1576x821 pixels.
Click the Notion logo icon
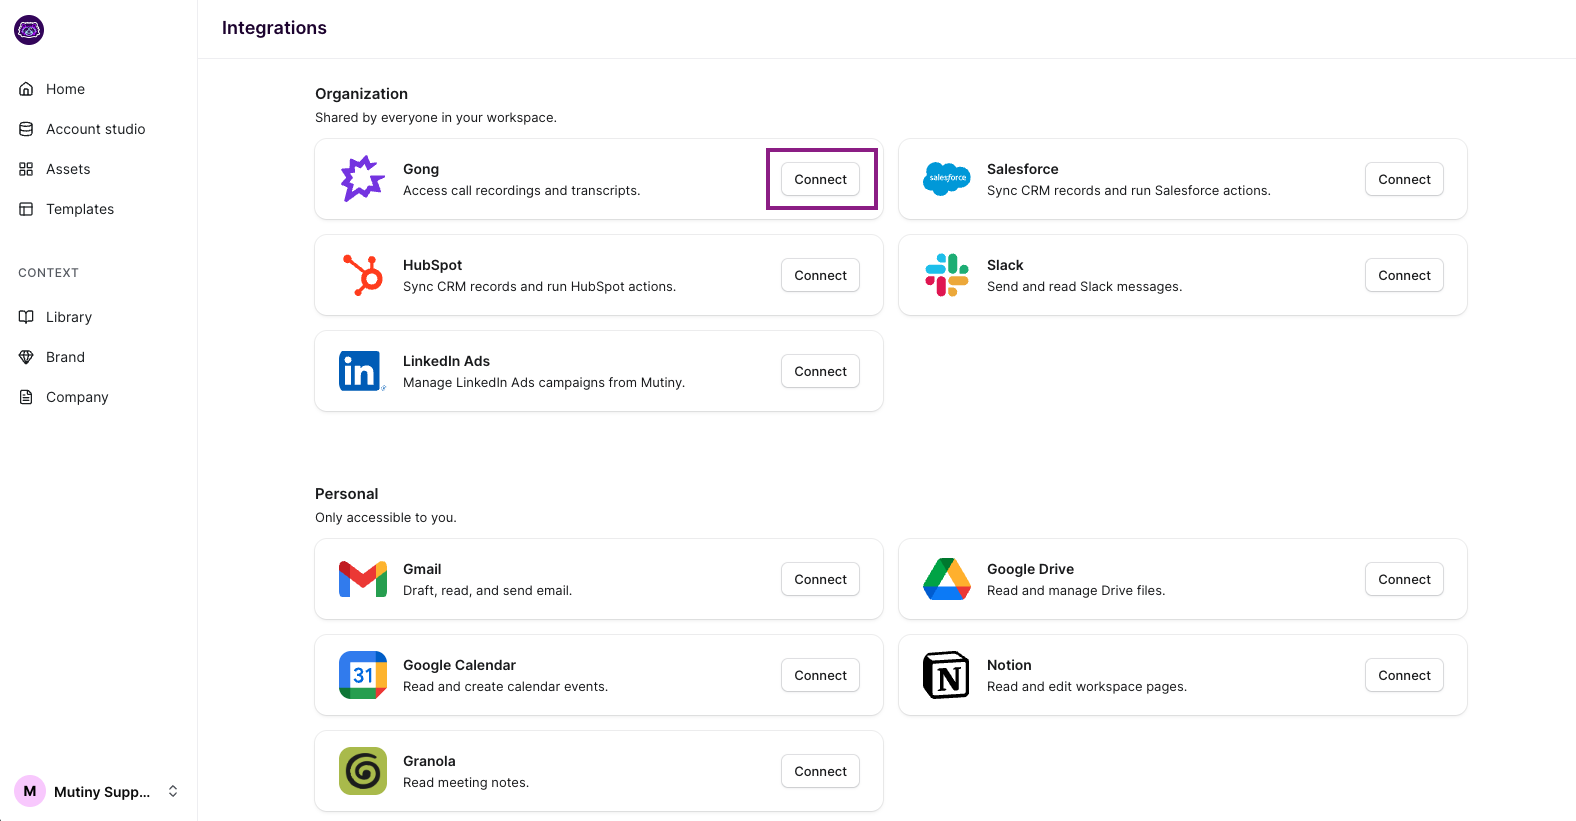coord(946,675)
